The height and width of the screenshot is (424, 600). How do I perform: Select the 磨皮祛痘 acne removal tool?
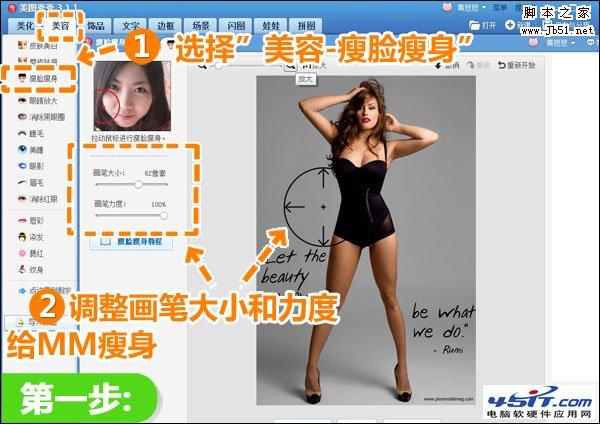38,60
